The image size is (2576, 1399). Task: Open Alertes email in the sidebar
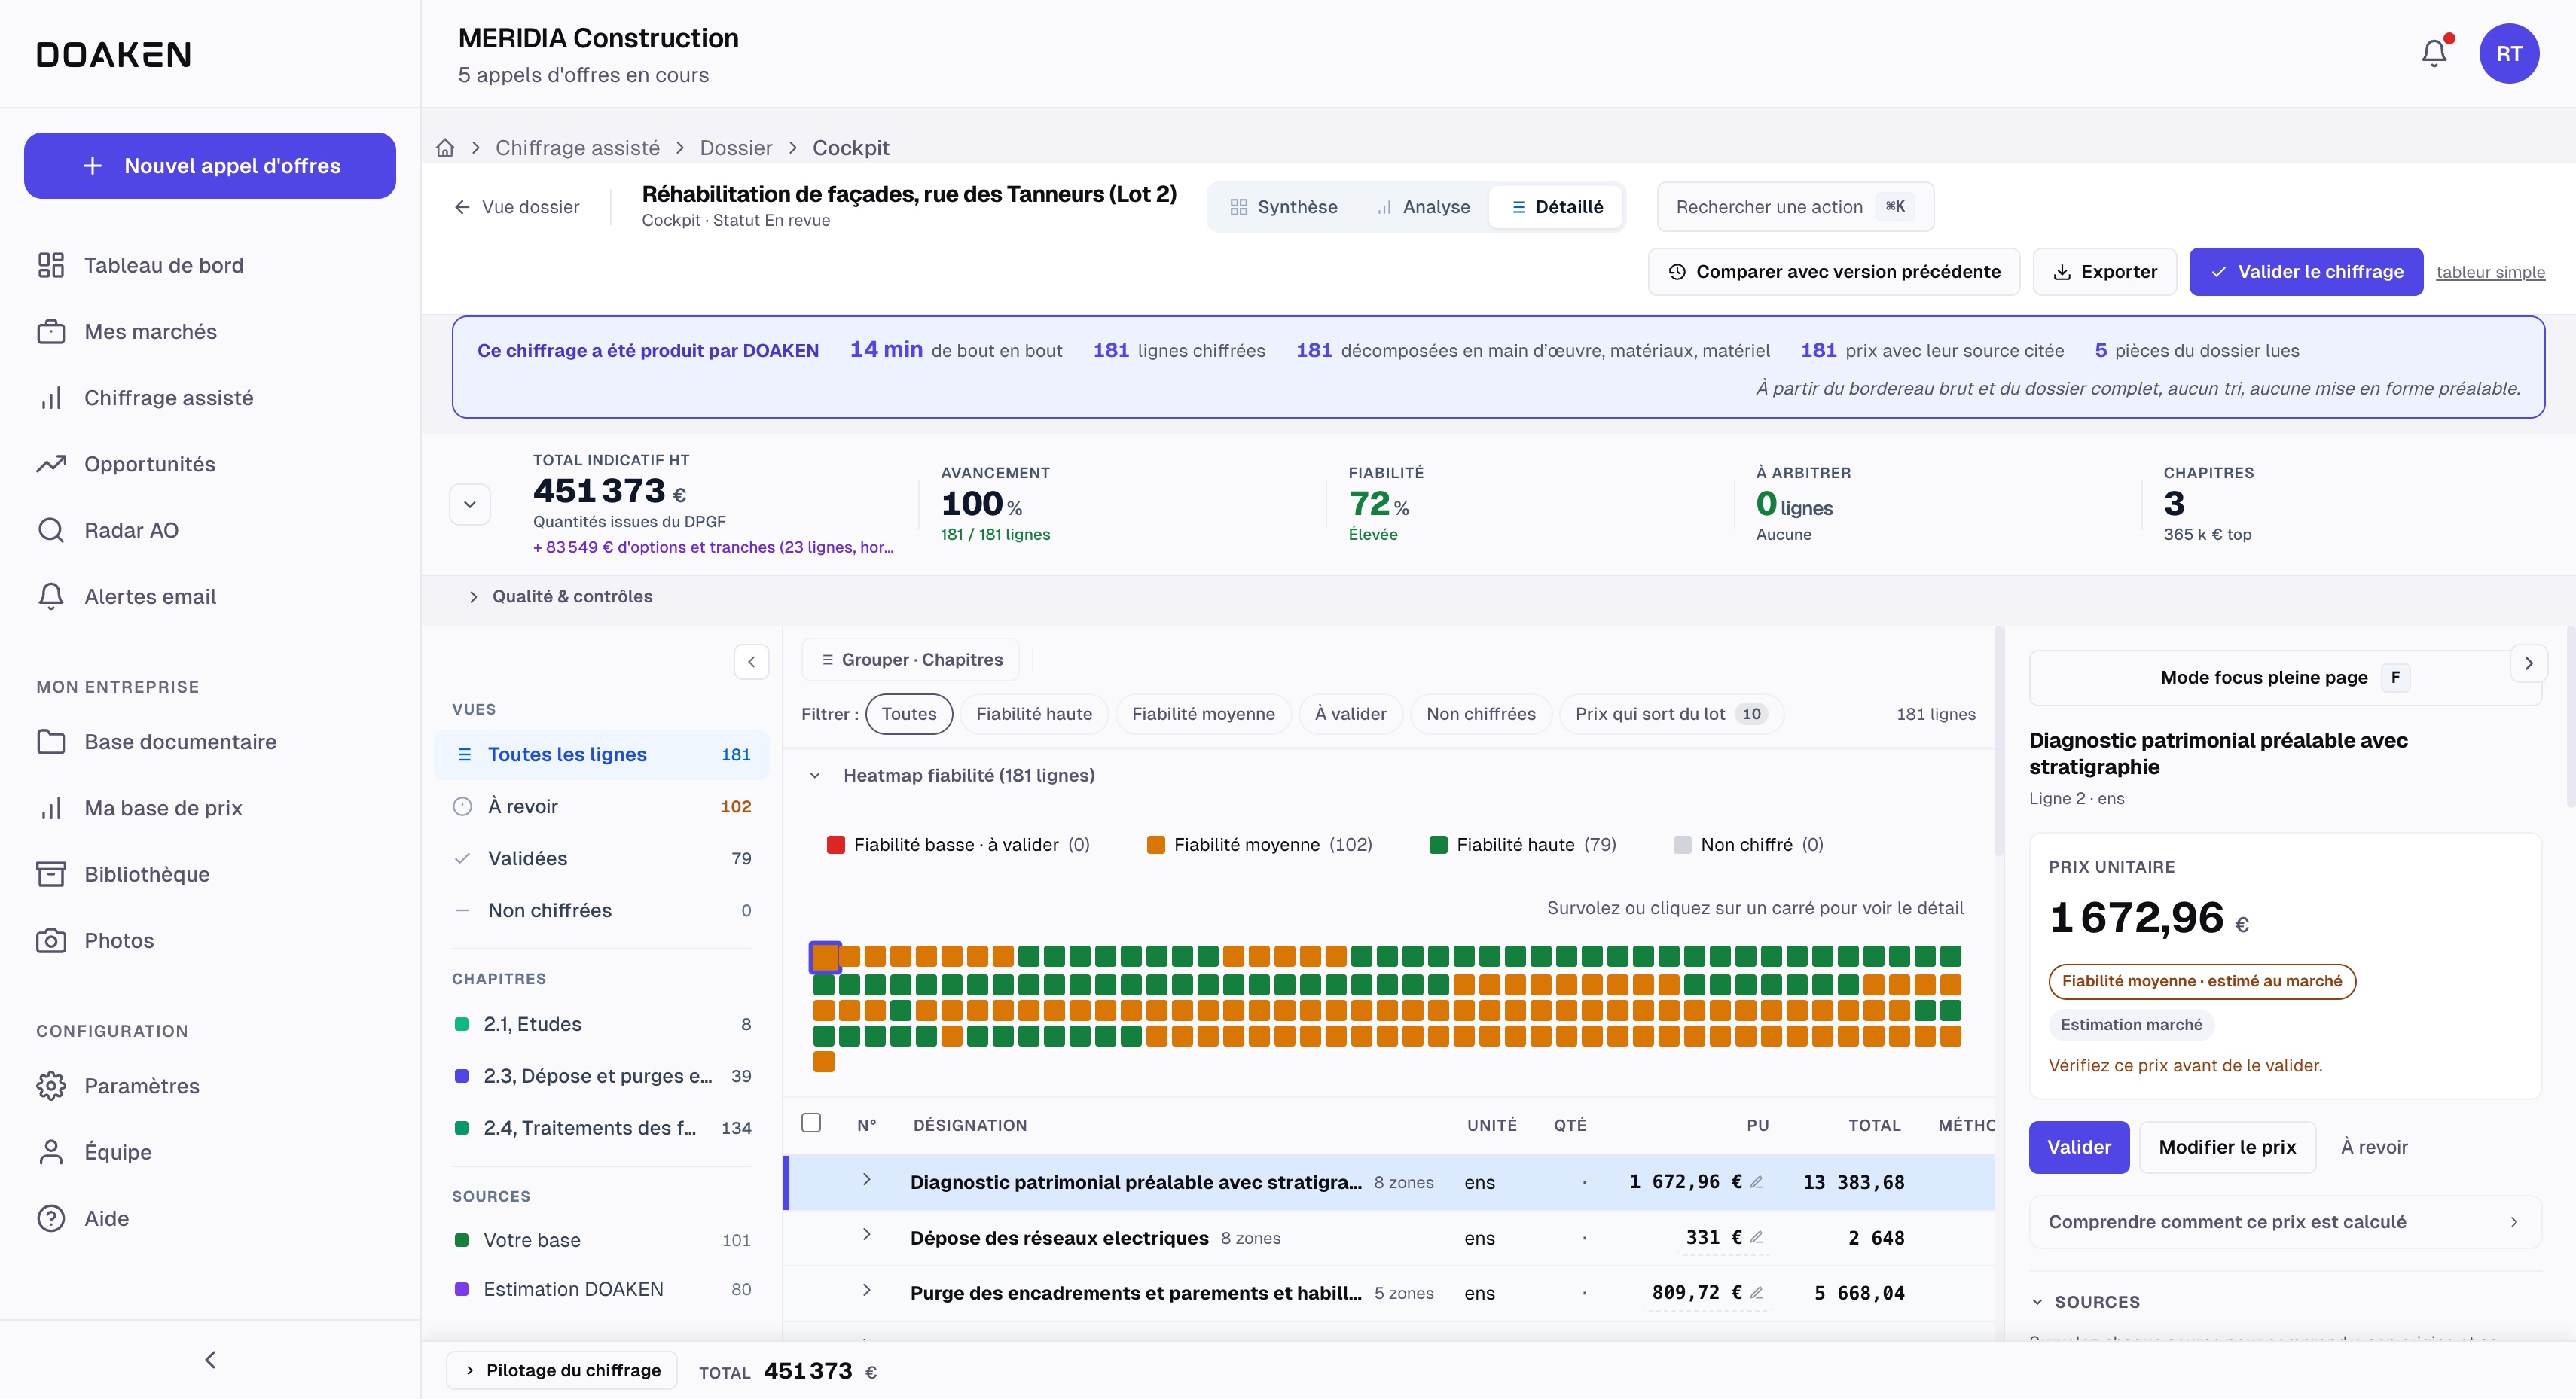(209, 596)
